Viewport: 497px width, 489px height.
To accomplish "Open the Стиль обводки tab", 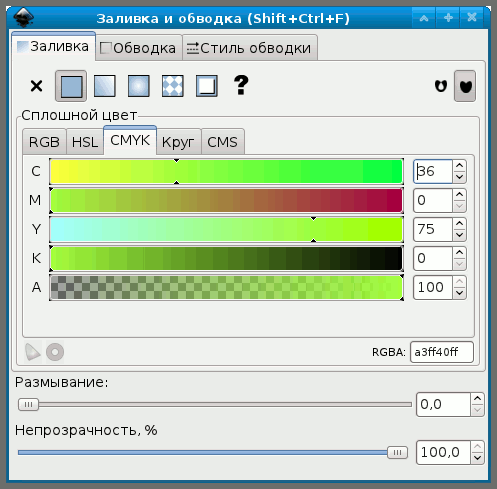I will (x=249, y=48).
